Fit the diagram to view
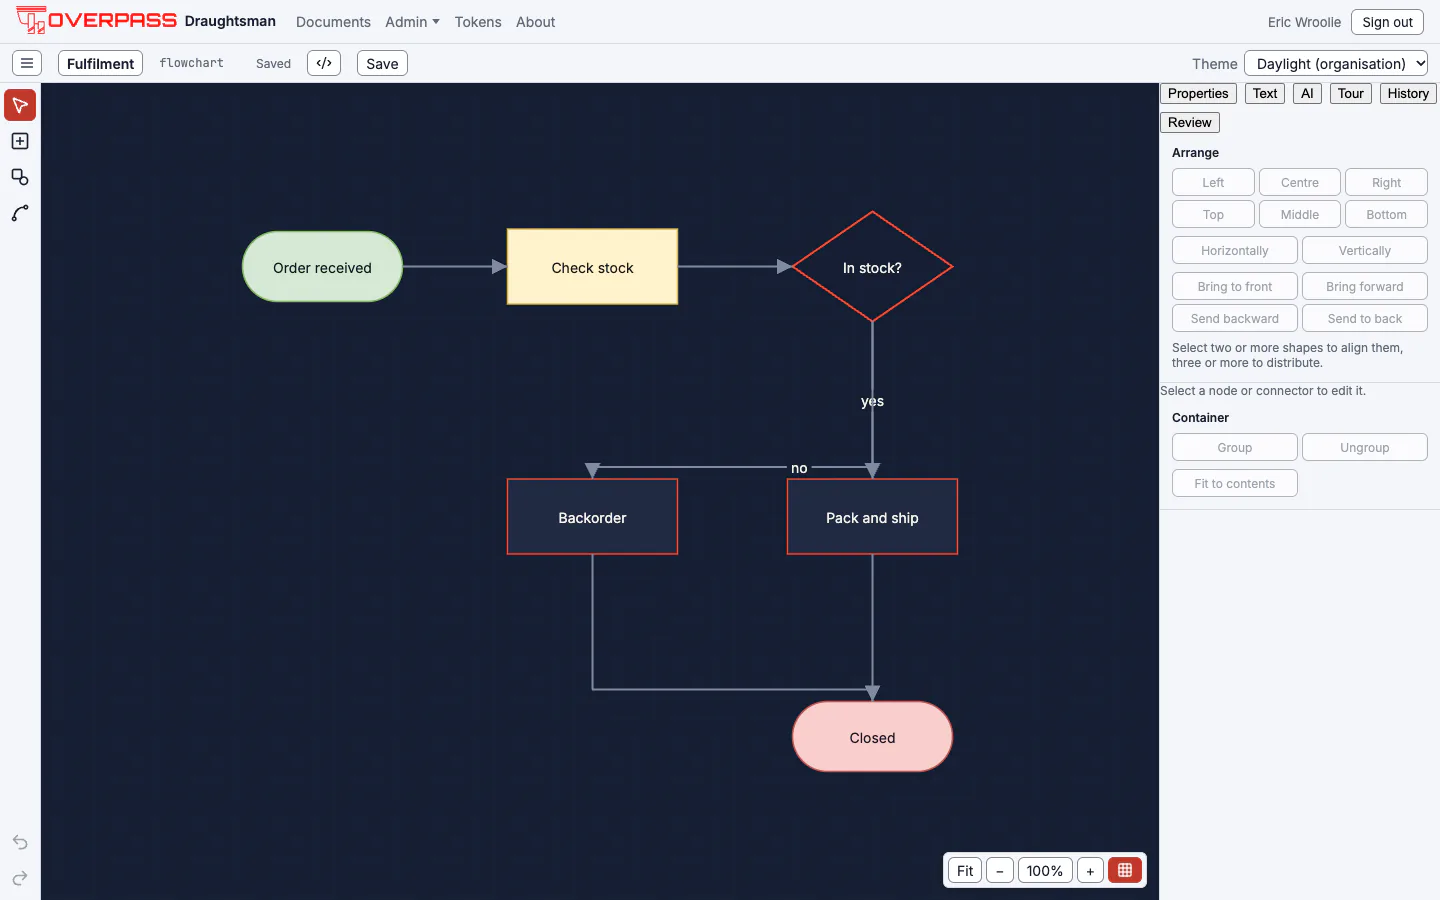This screenshot has width=1440, height=900. coord(965,870)
